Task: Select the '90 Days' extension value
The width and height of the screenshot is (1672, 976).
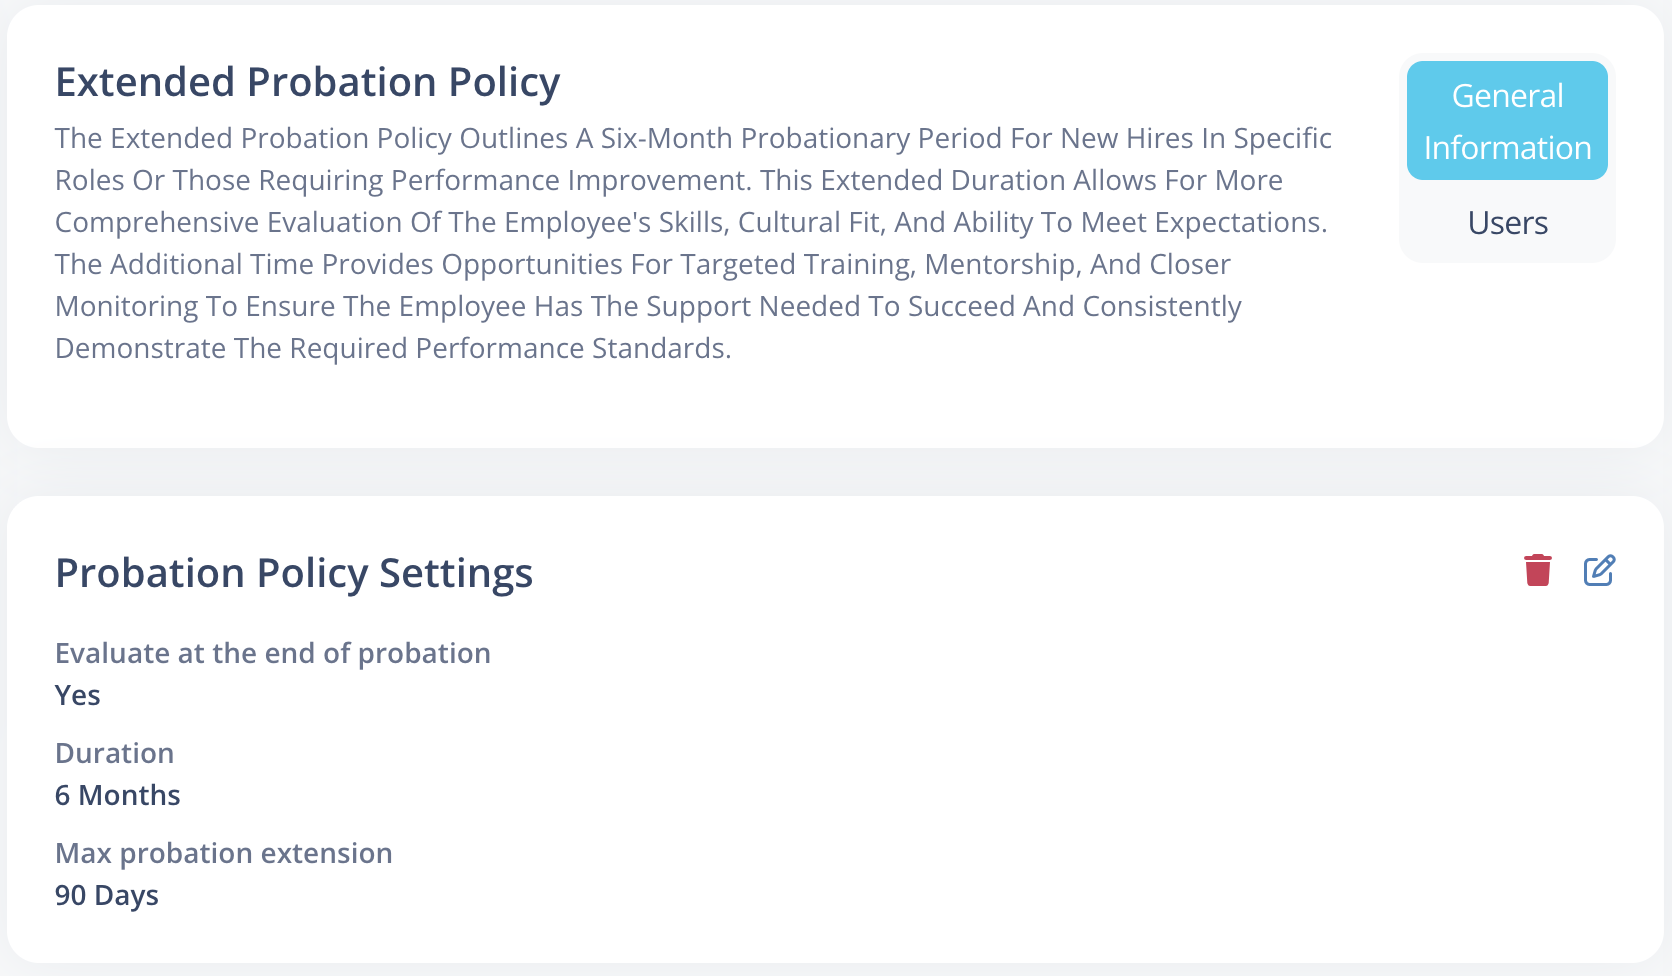Action: (107, 895)
